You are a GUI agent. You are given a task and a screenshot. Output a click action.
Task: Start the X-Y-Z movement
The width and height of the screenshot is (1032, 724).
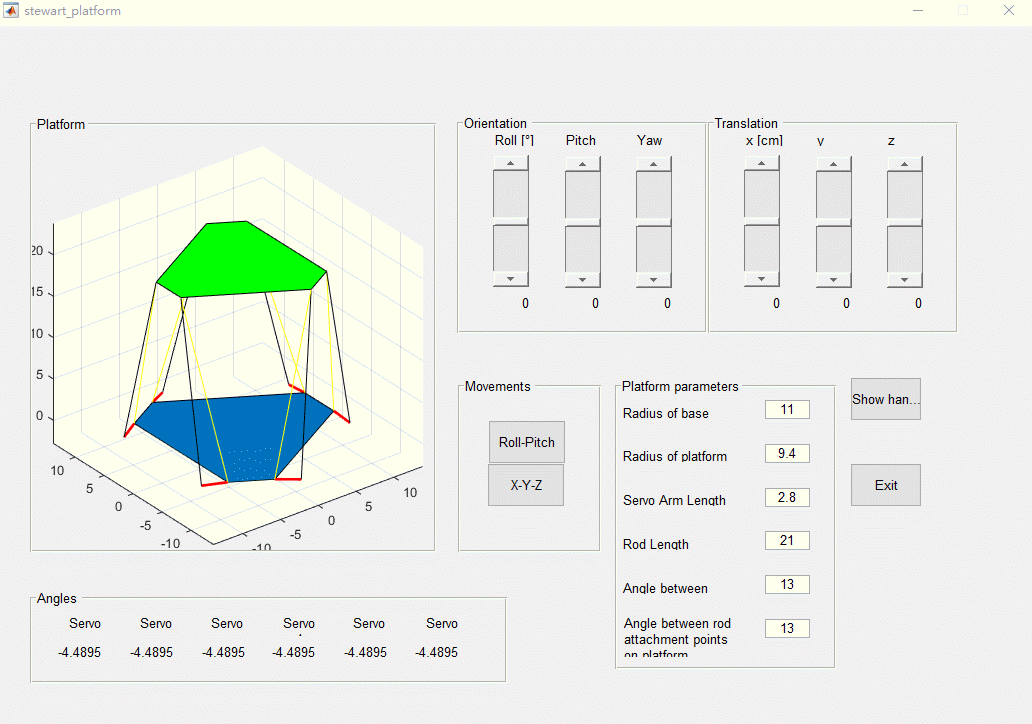[526, 485]
